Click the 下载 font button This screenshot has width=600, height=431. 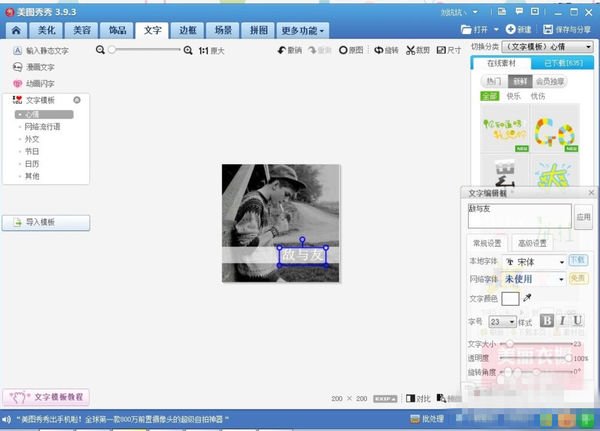(x=577, y=260)
